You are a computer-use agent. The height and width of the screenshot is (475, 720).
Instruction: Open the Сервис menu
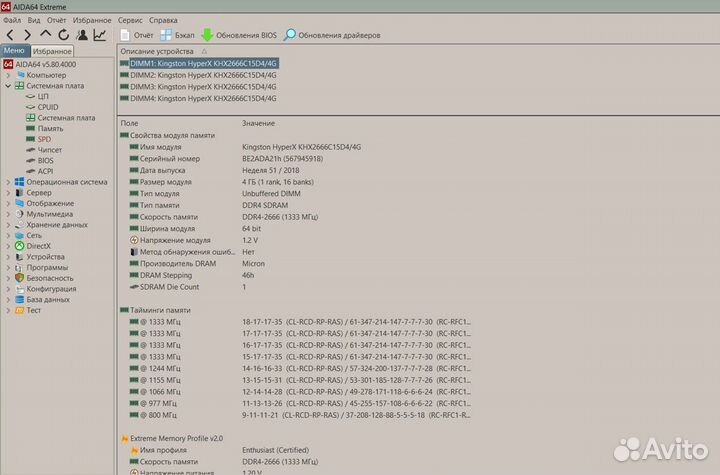130,20
